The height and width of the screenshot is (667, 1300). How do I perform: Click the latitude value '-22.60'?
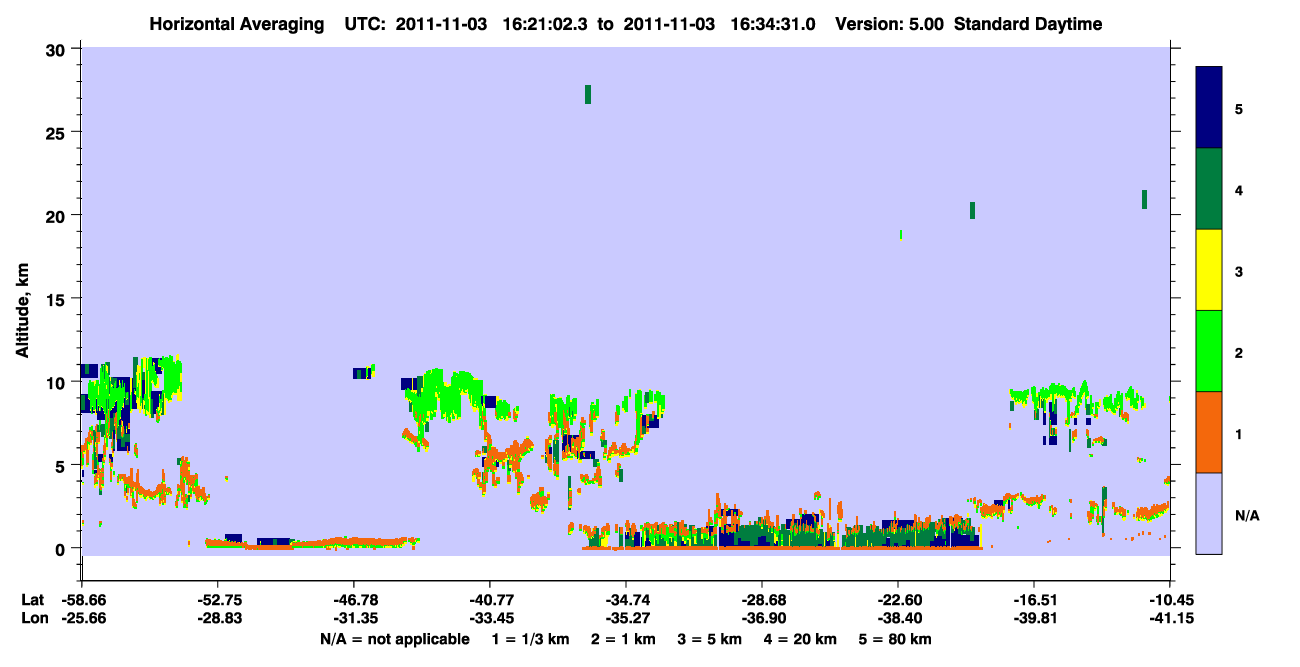[x=898, y=600]
